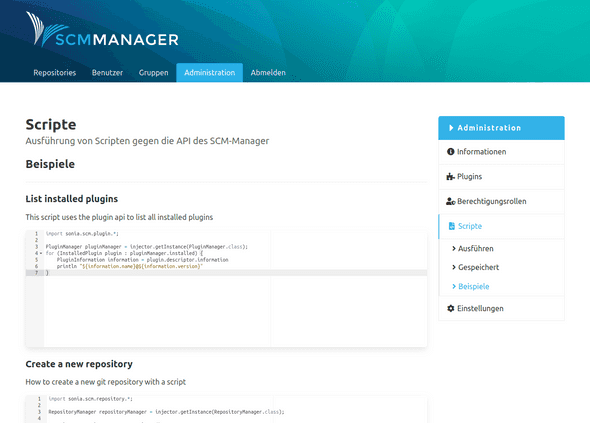590x423 pixels.
Task: Open the Plugins sidebar entry
Action: [501, 177]
